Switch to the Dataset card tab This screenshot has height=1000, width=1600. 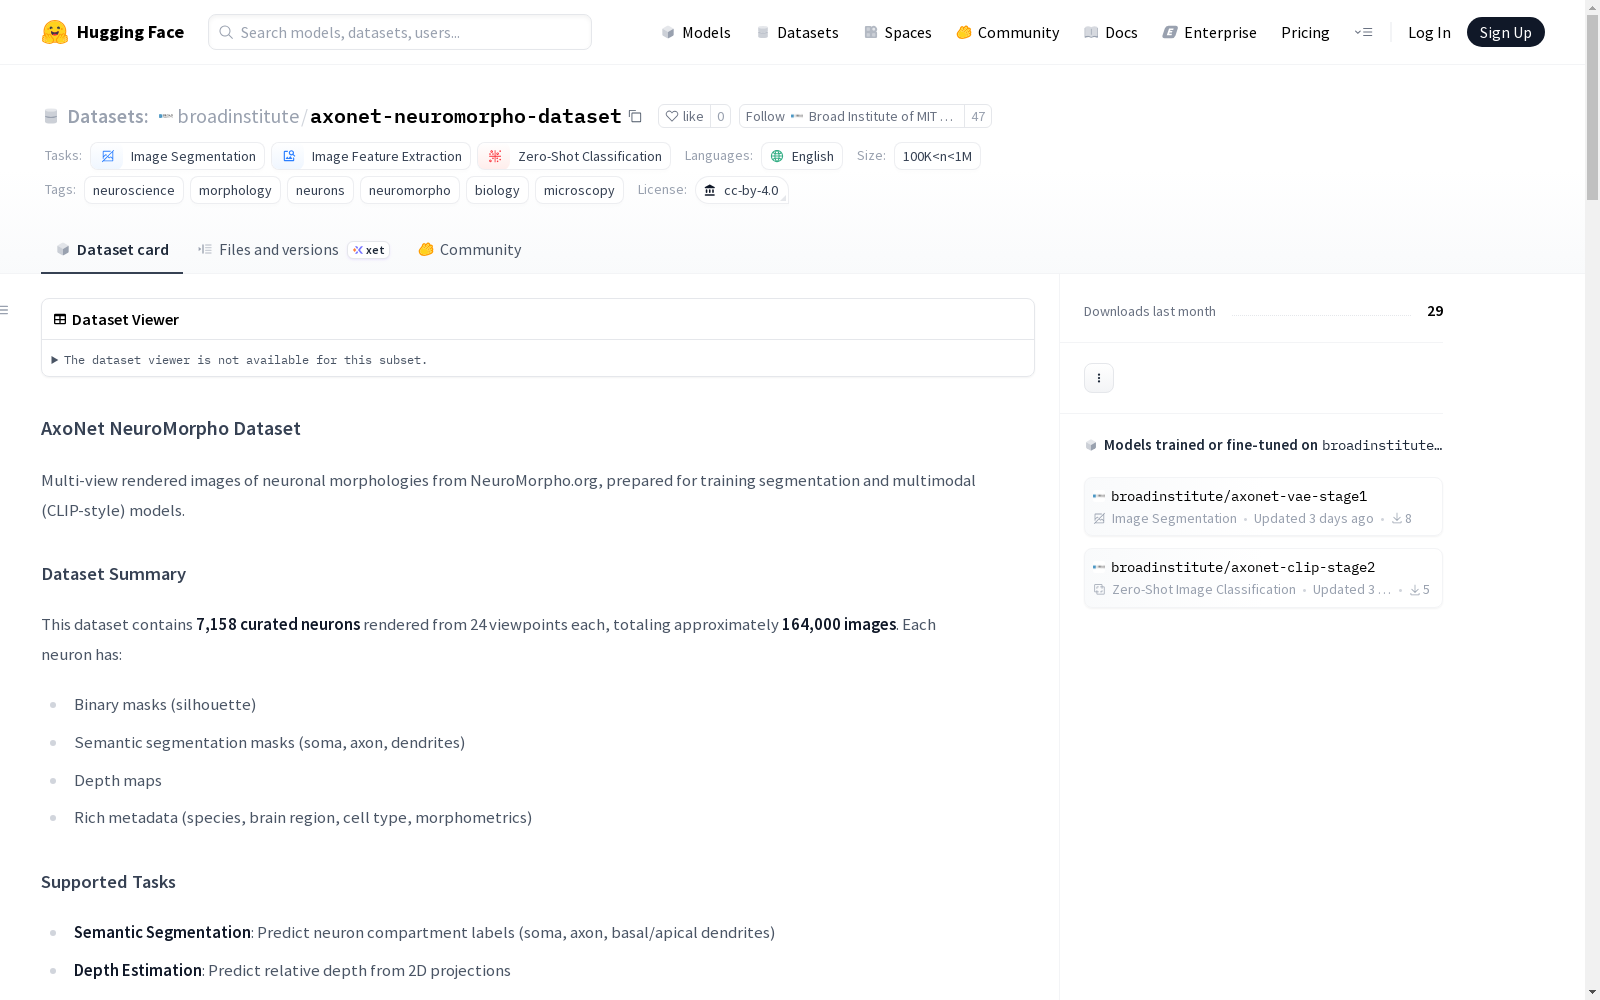(112, 250)
